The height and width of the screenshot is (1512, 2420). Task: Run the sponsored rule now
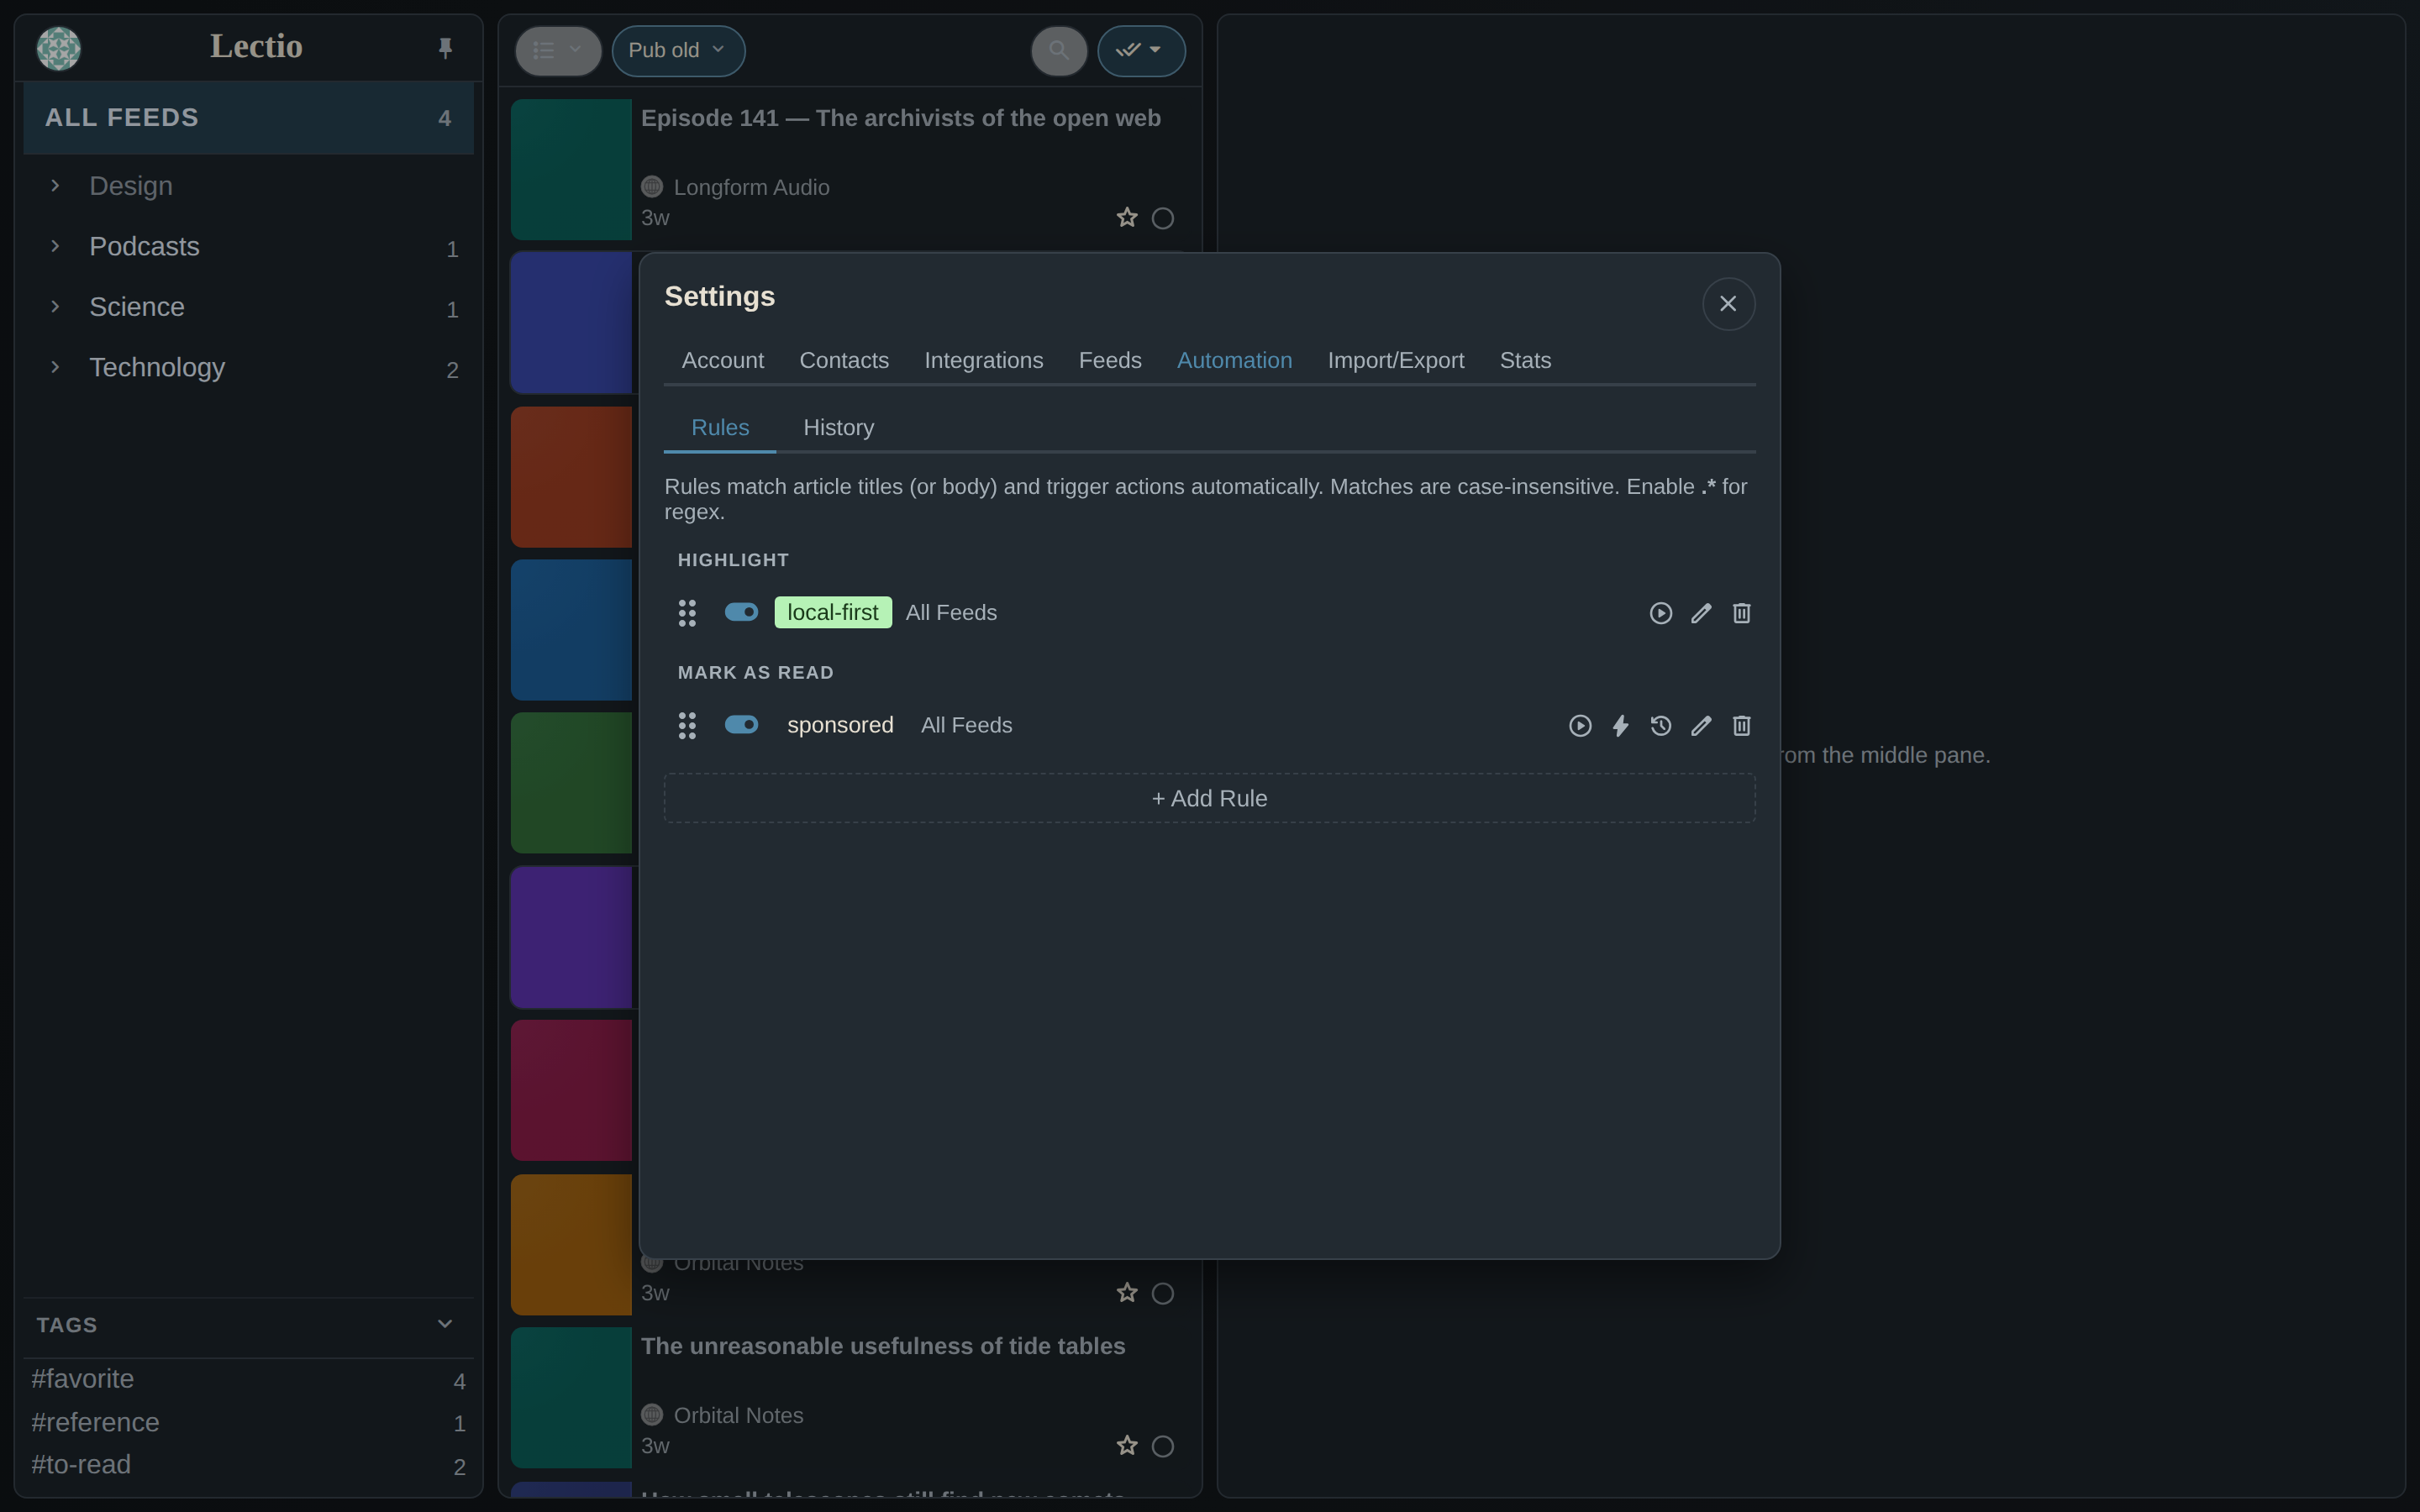tap(1580, 726)
